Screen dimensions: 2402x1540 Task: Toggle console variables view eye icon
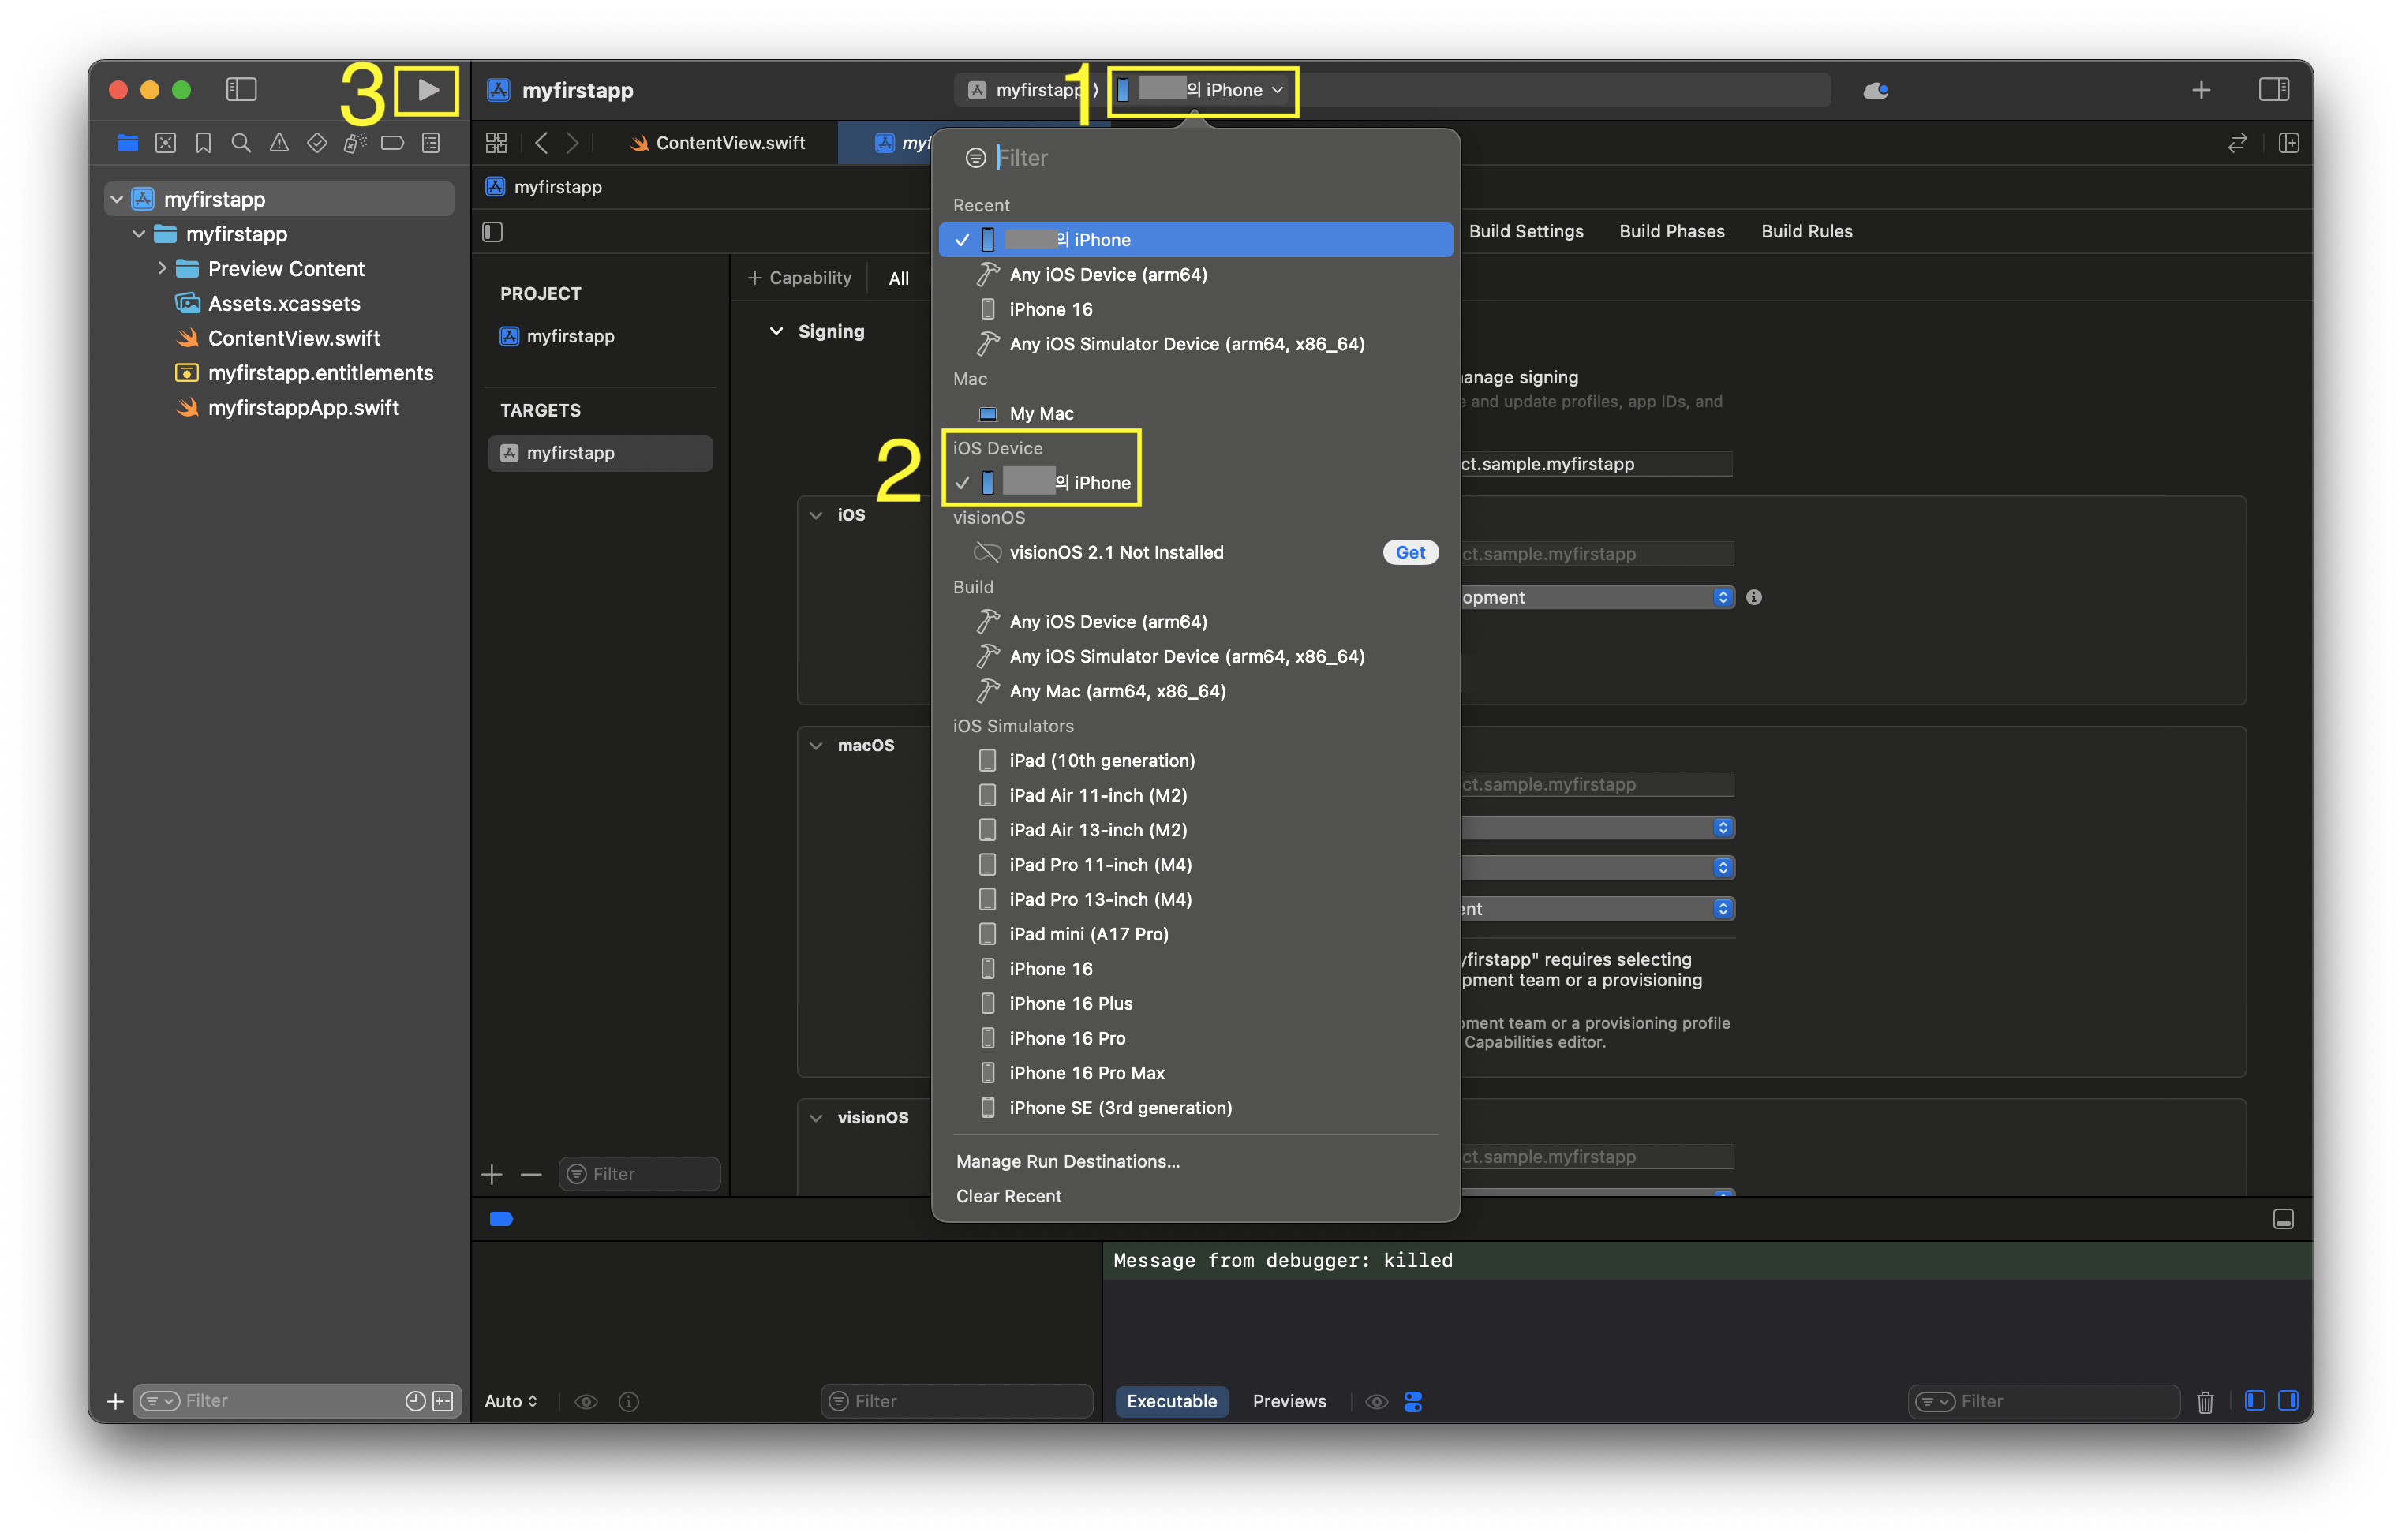[x=586, y=1401]
